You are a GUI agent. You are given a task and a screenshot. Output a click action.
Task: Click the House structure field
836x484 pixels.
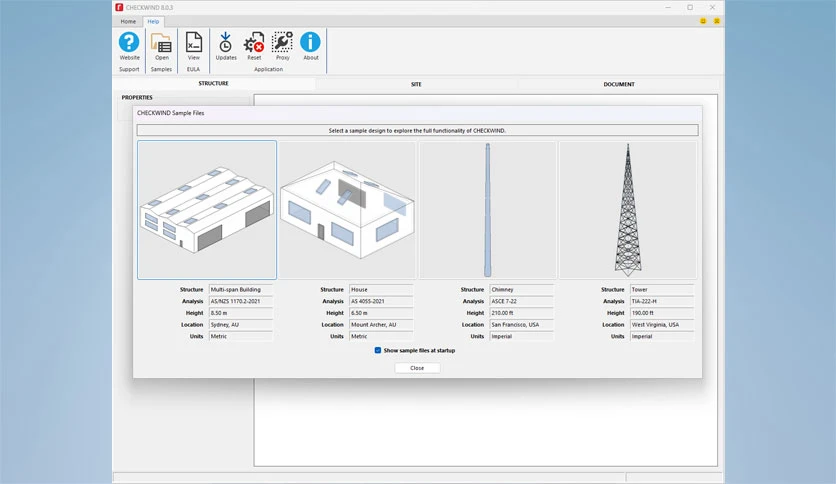(381, 289)
